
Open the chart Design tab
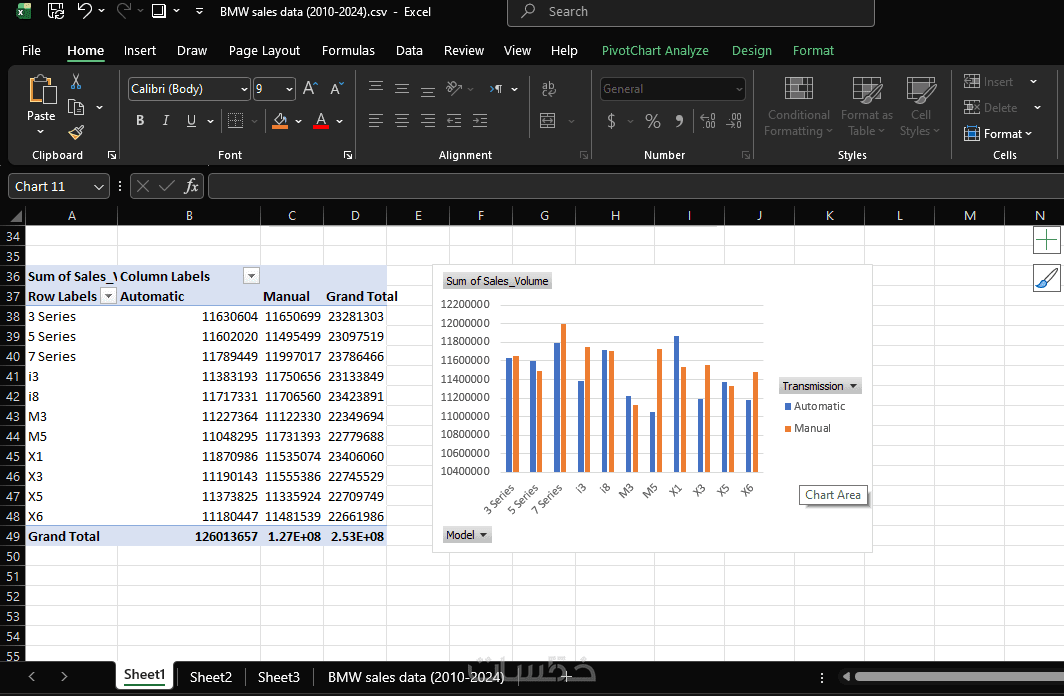click(752, 50)
